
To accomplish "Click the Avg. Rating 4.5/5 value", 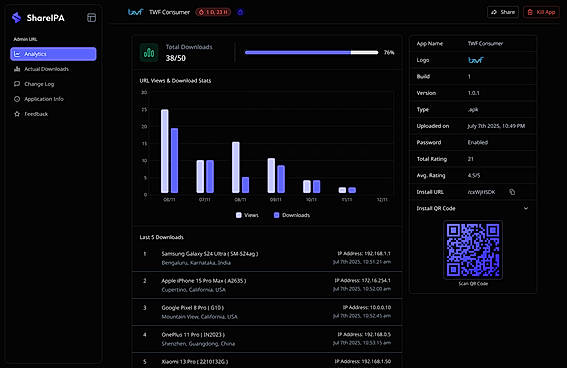I will (474, 175).
